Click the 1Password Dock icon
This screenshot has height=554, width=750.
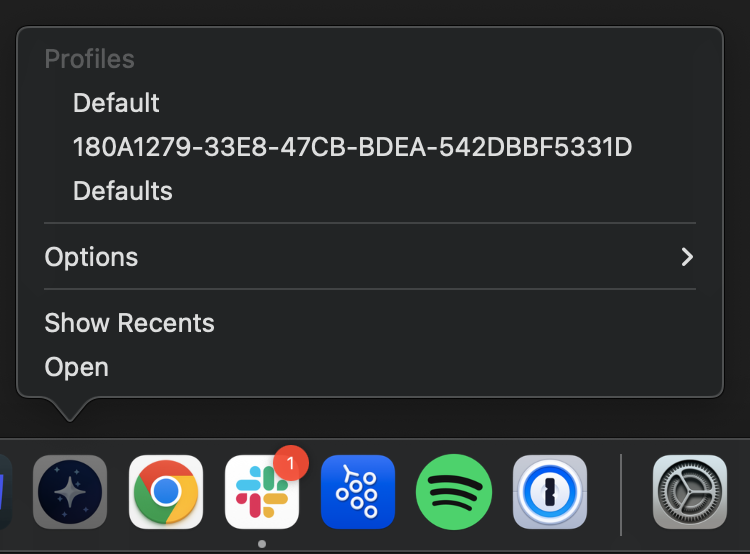(550, 491)
